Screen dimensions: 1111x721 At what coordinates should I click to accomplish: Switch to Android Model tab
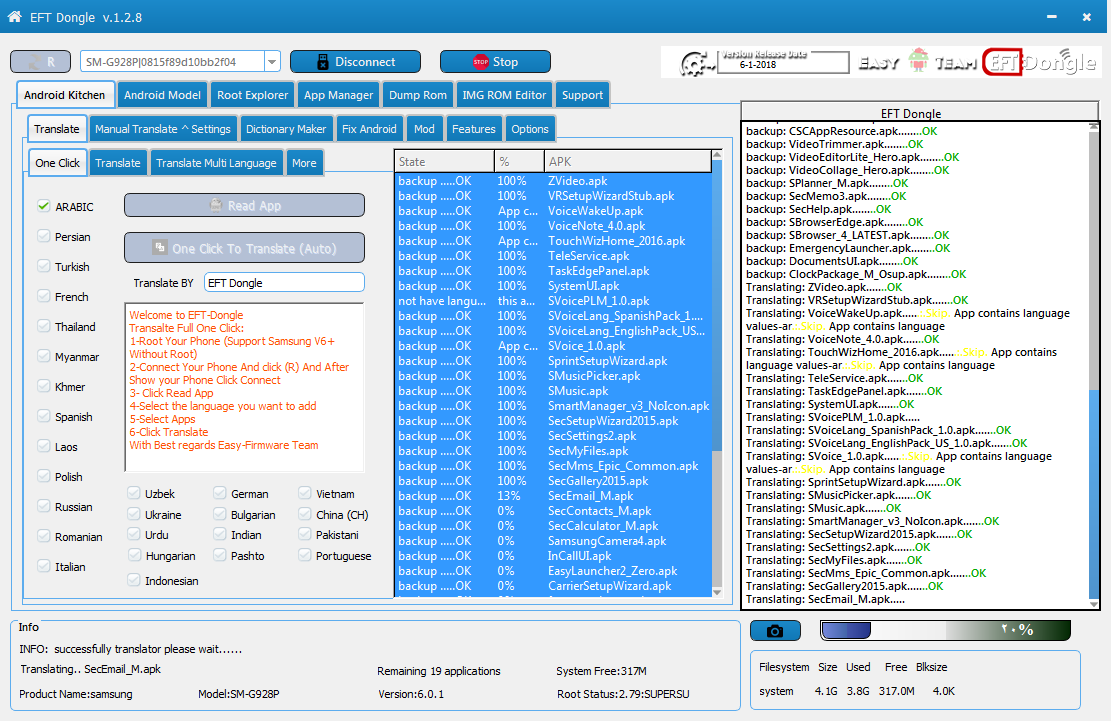(x=162, y=95)
